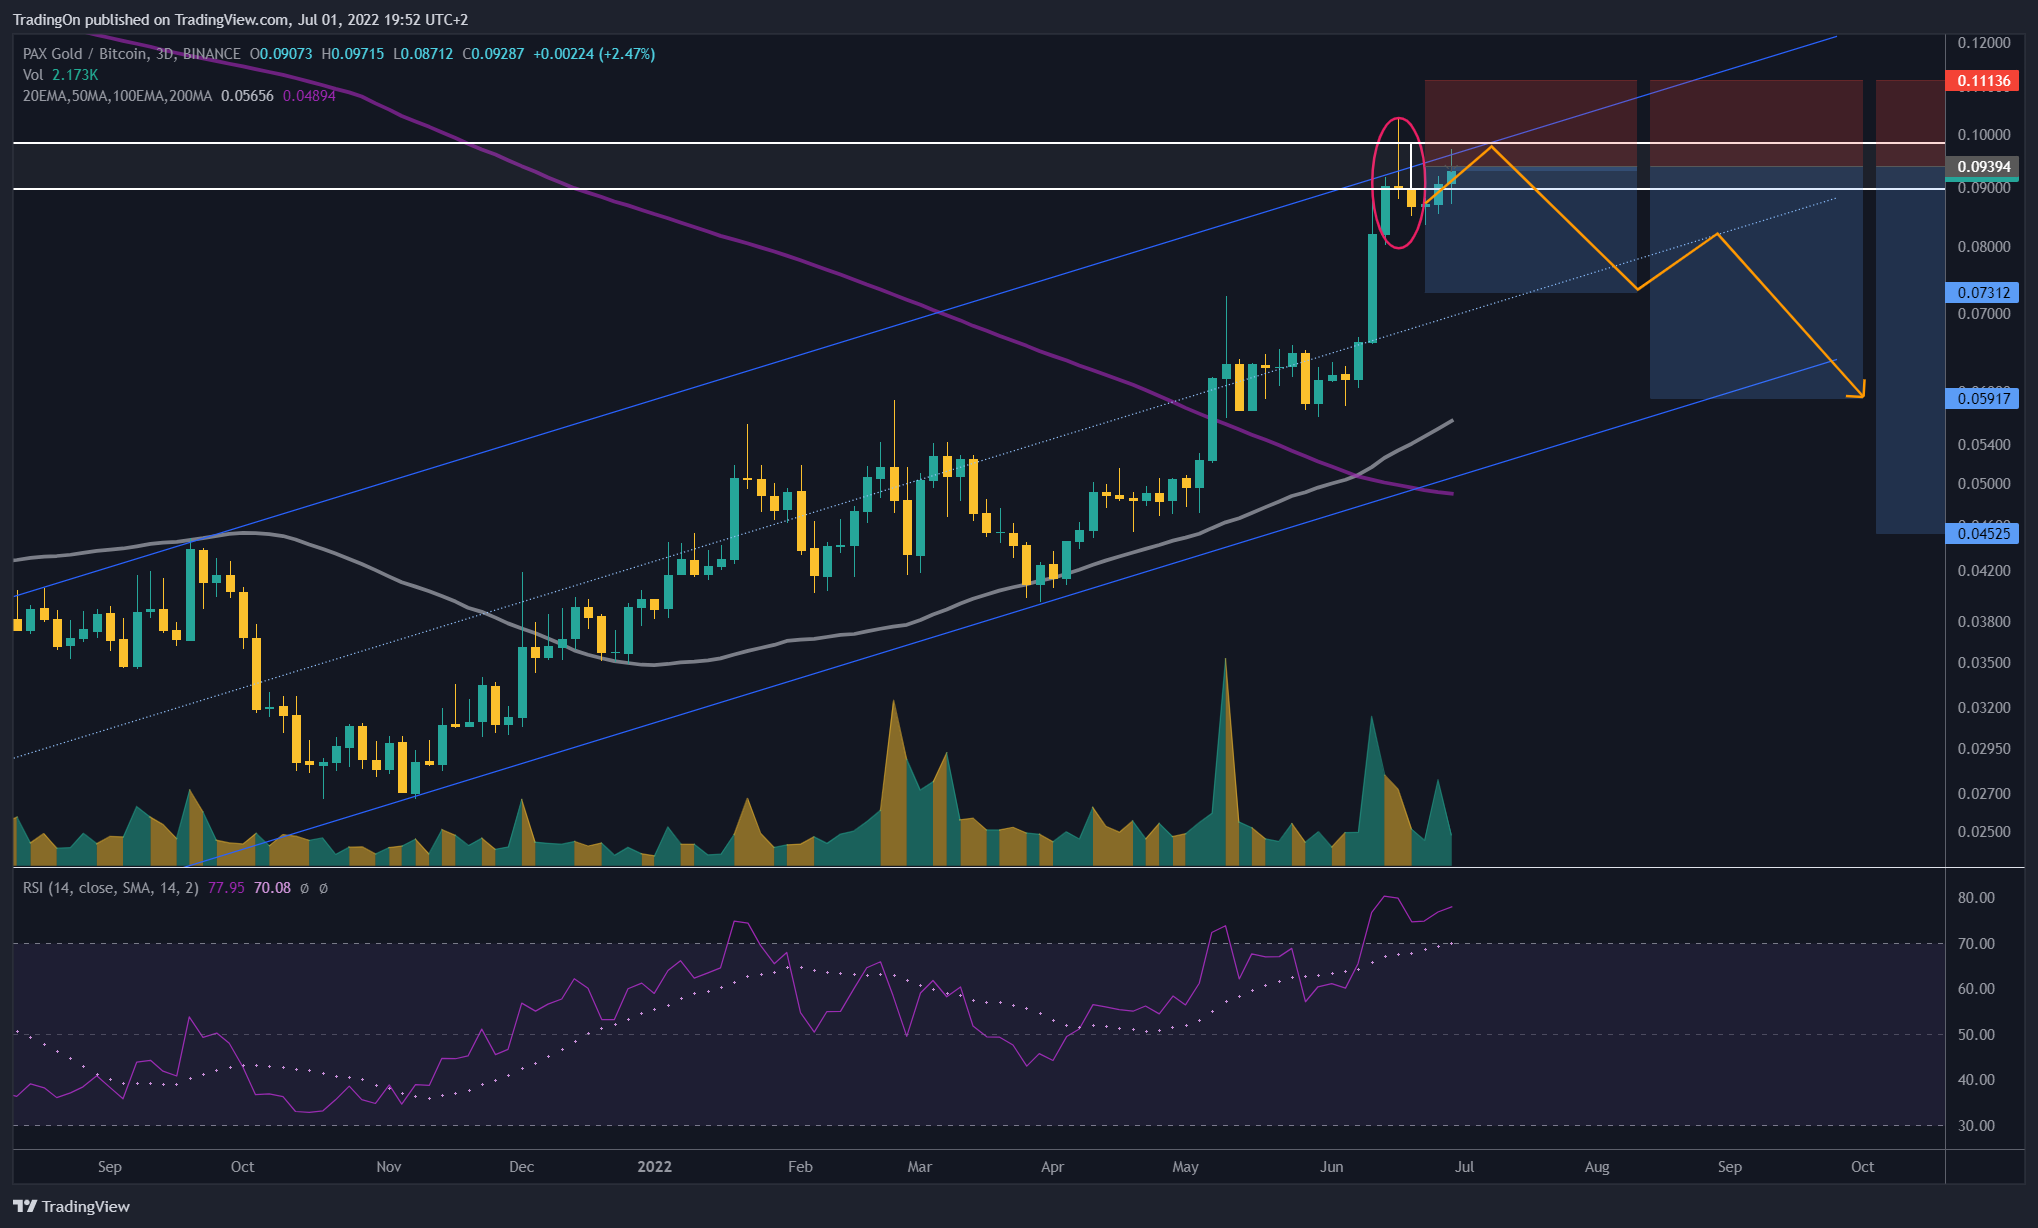Click the blue 0.04525 target price label
Viewport: 2038px width, 1228px height.
[x=1983, y=534]
